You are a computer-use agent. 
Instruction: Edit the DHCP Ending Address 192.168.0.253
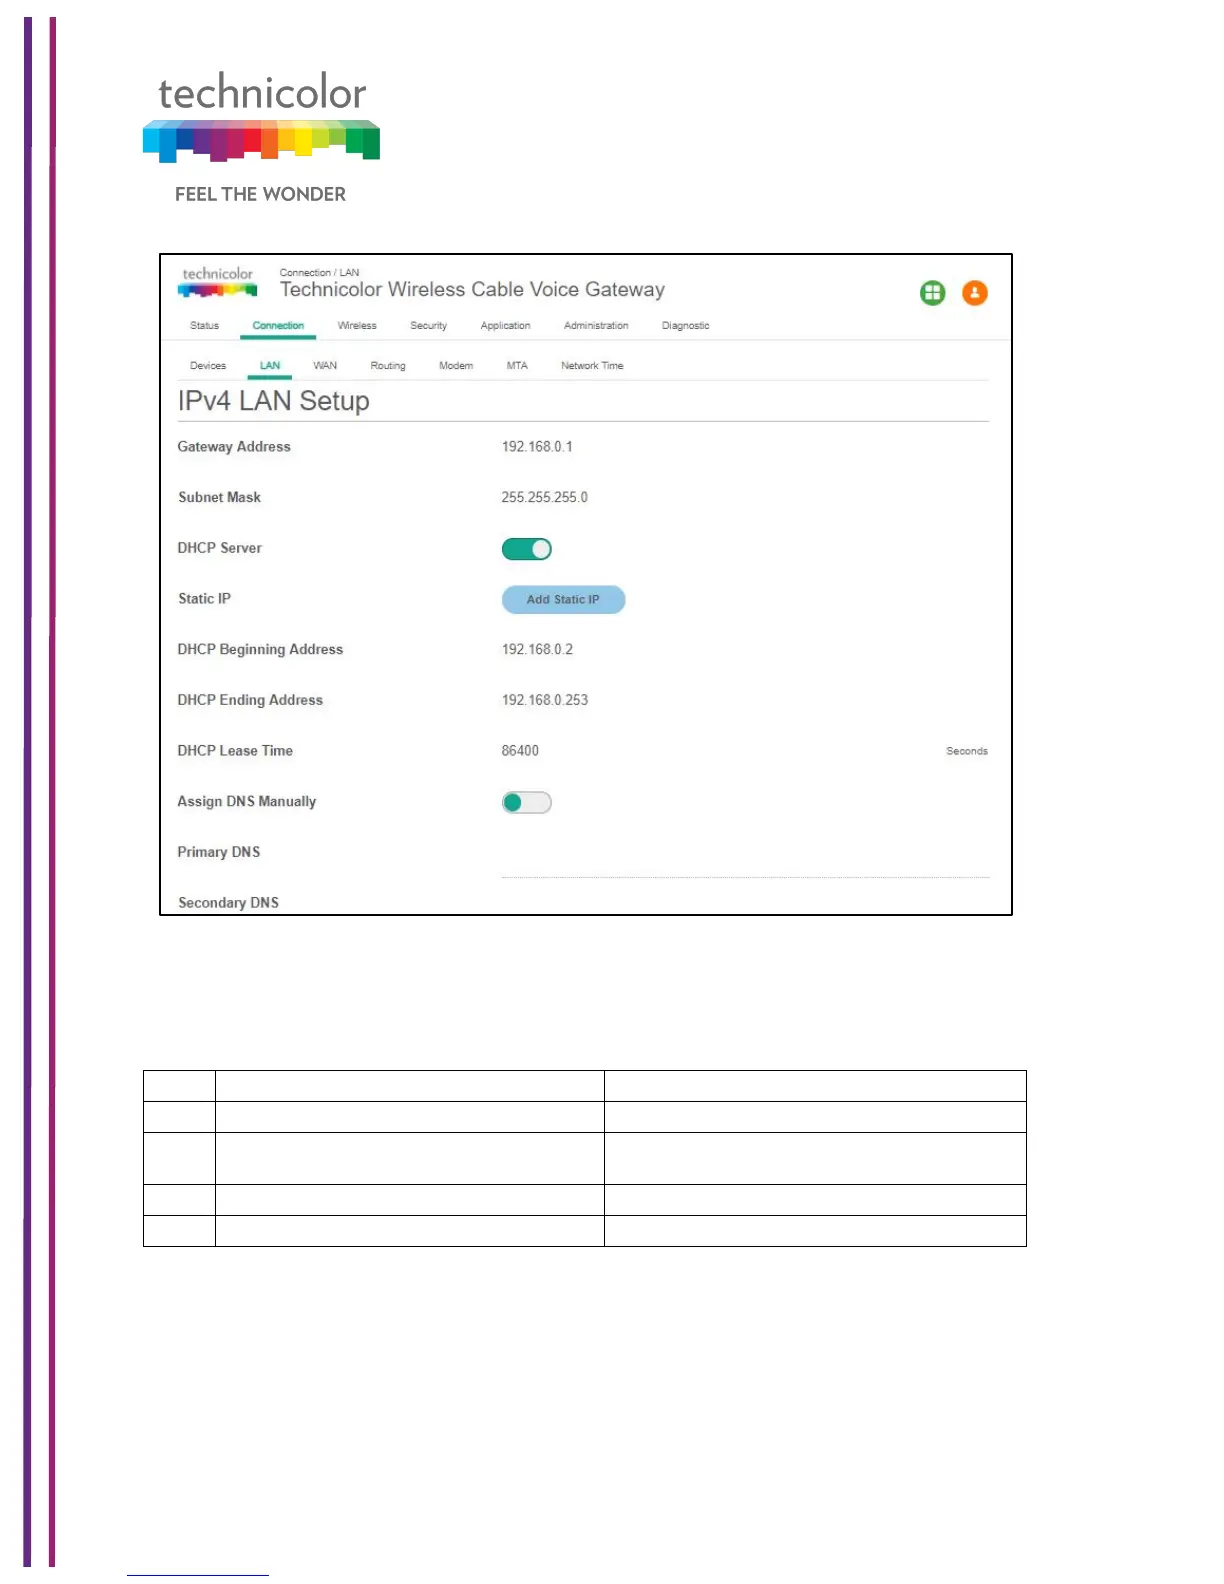coord(545,700)
